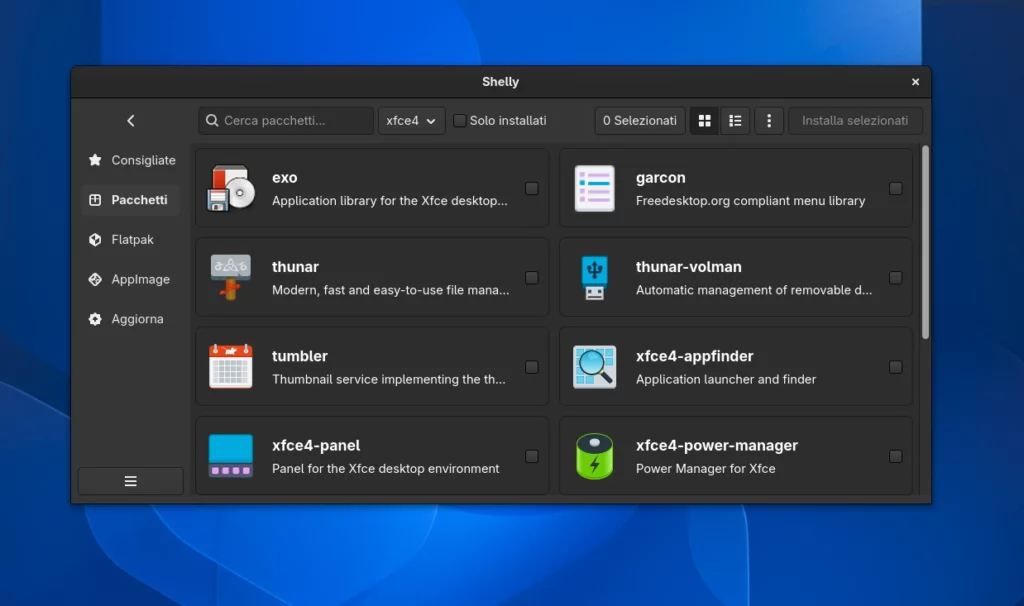Click the thunar-volman USB drive icon
This screenshot has height=606, width=1024.
click(594, 278)
